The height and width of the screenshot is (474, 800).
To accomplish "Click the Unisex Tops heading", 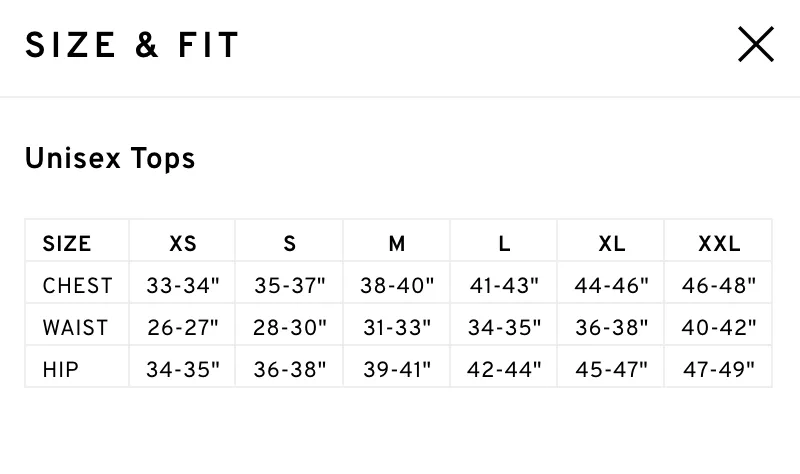I will coord(110,159).
